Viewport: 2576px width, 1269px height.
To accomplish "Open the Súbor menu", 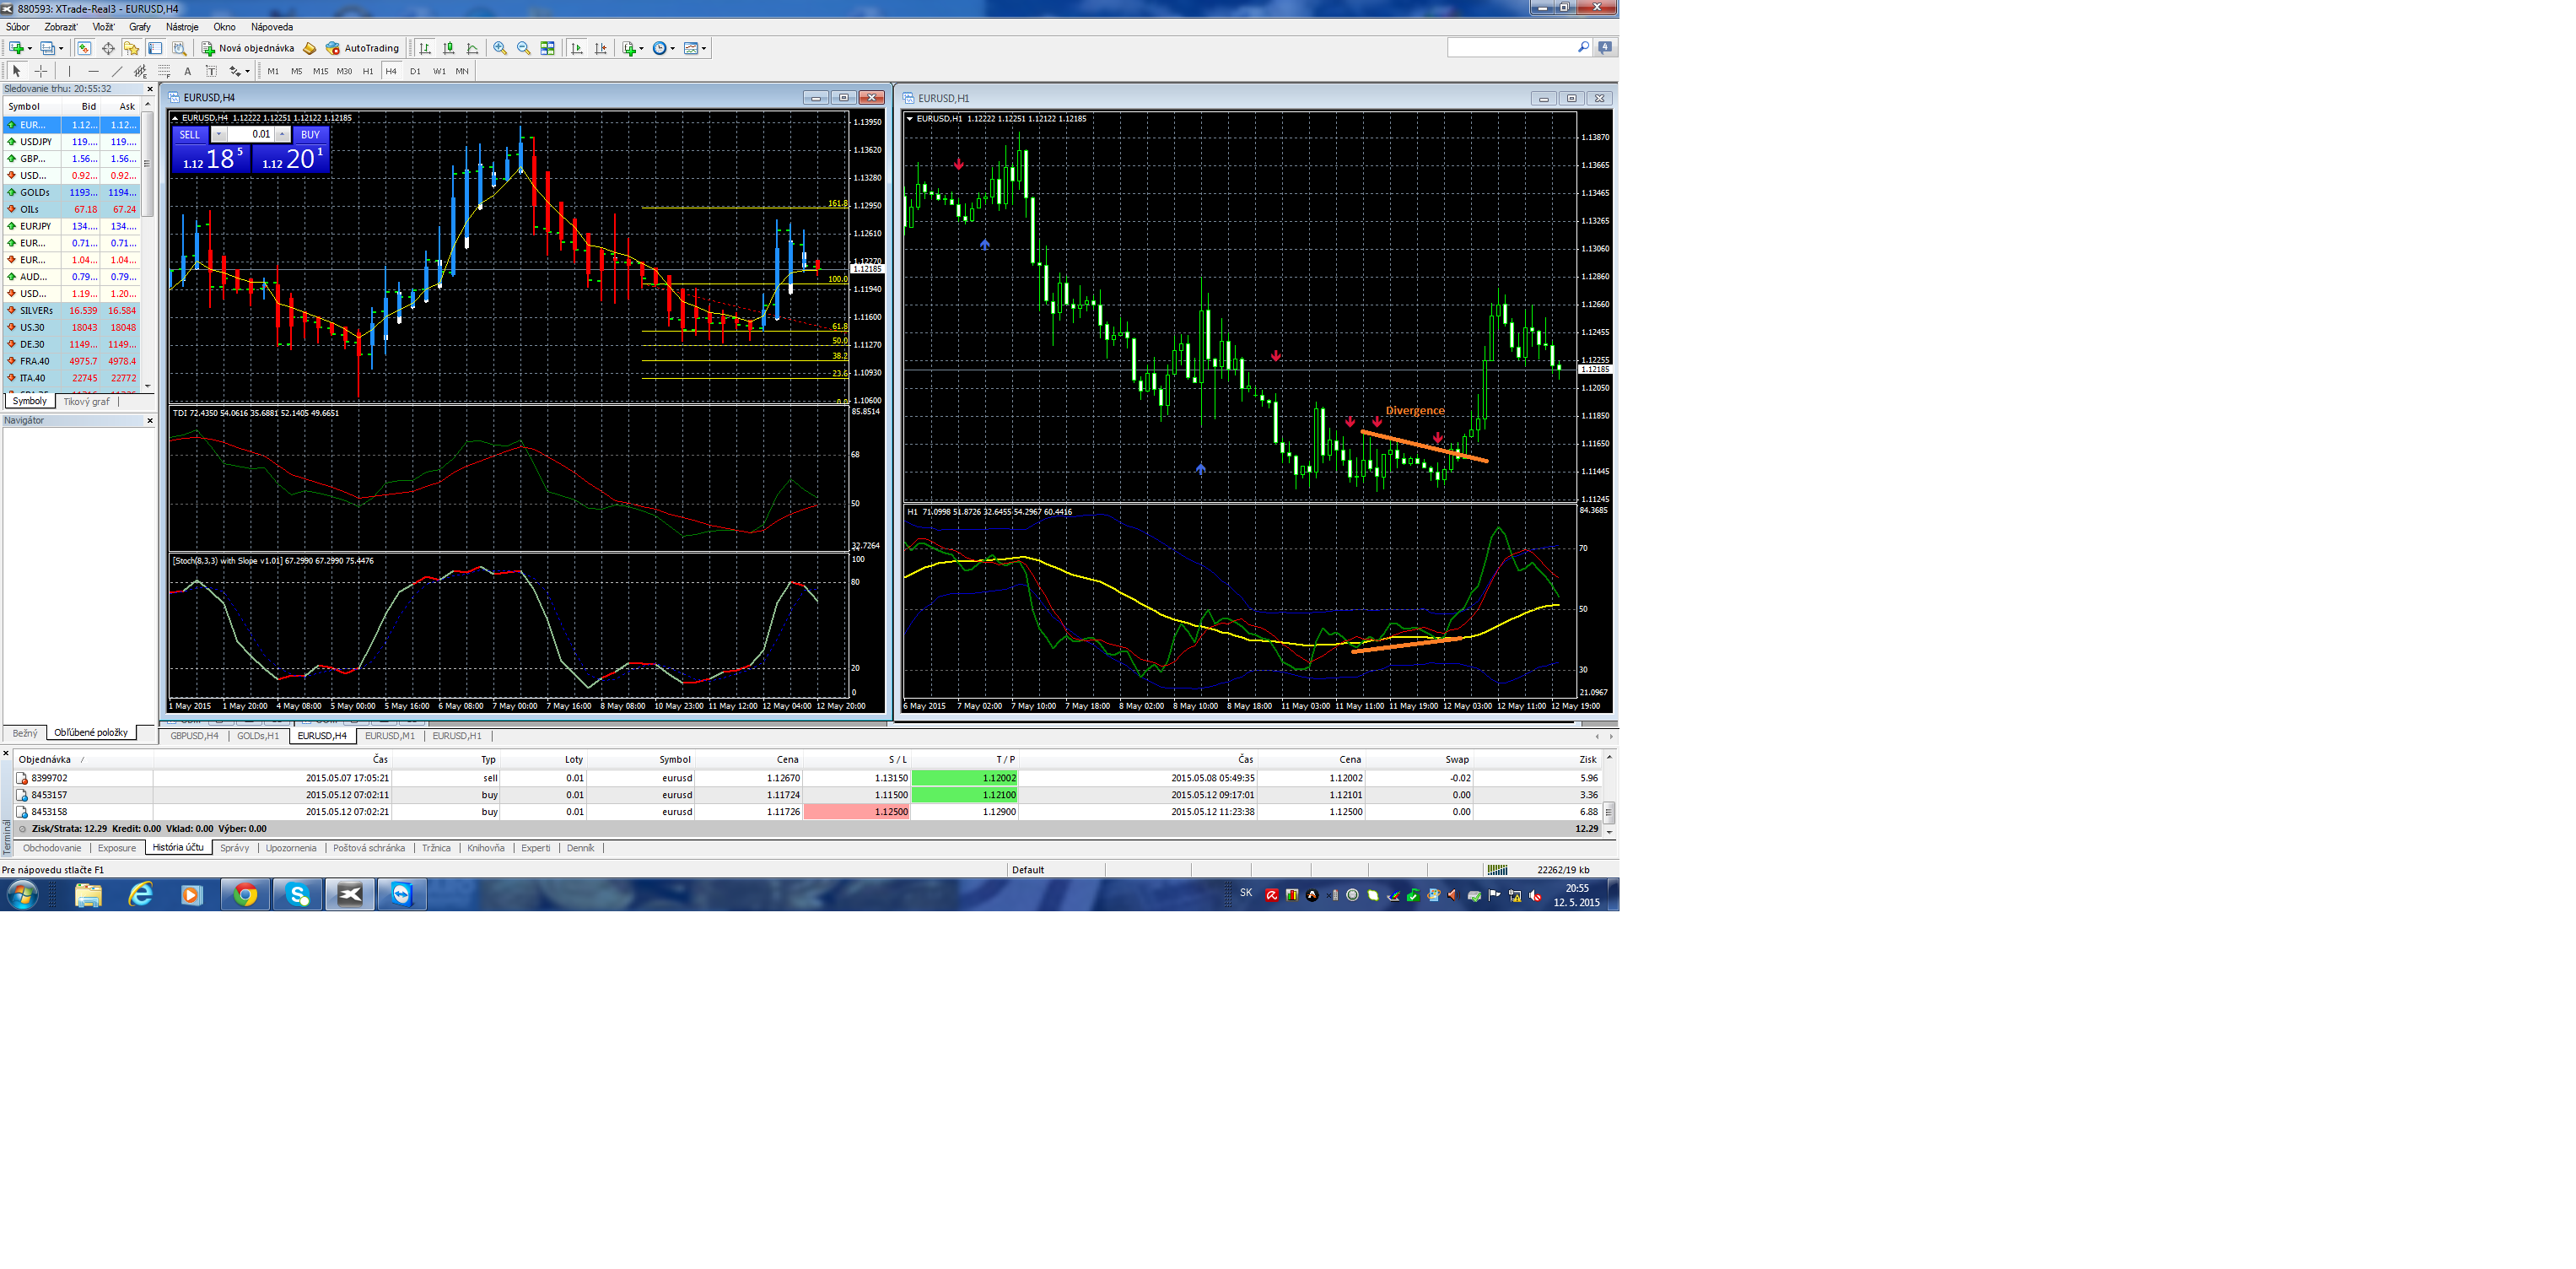I will (x=17, y=27).
